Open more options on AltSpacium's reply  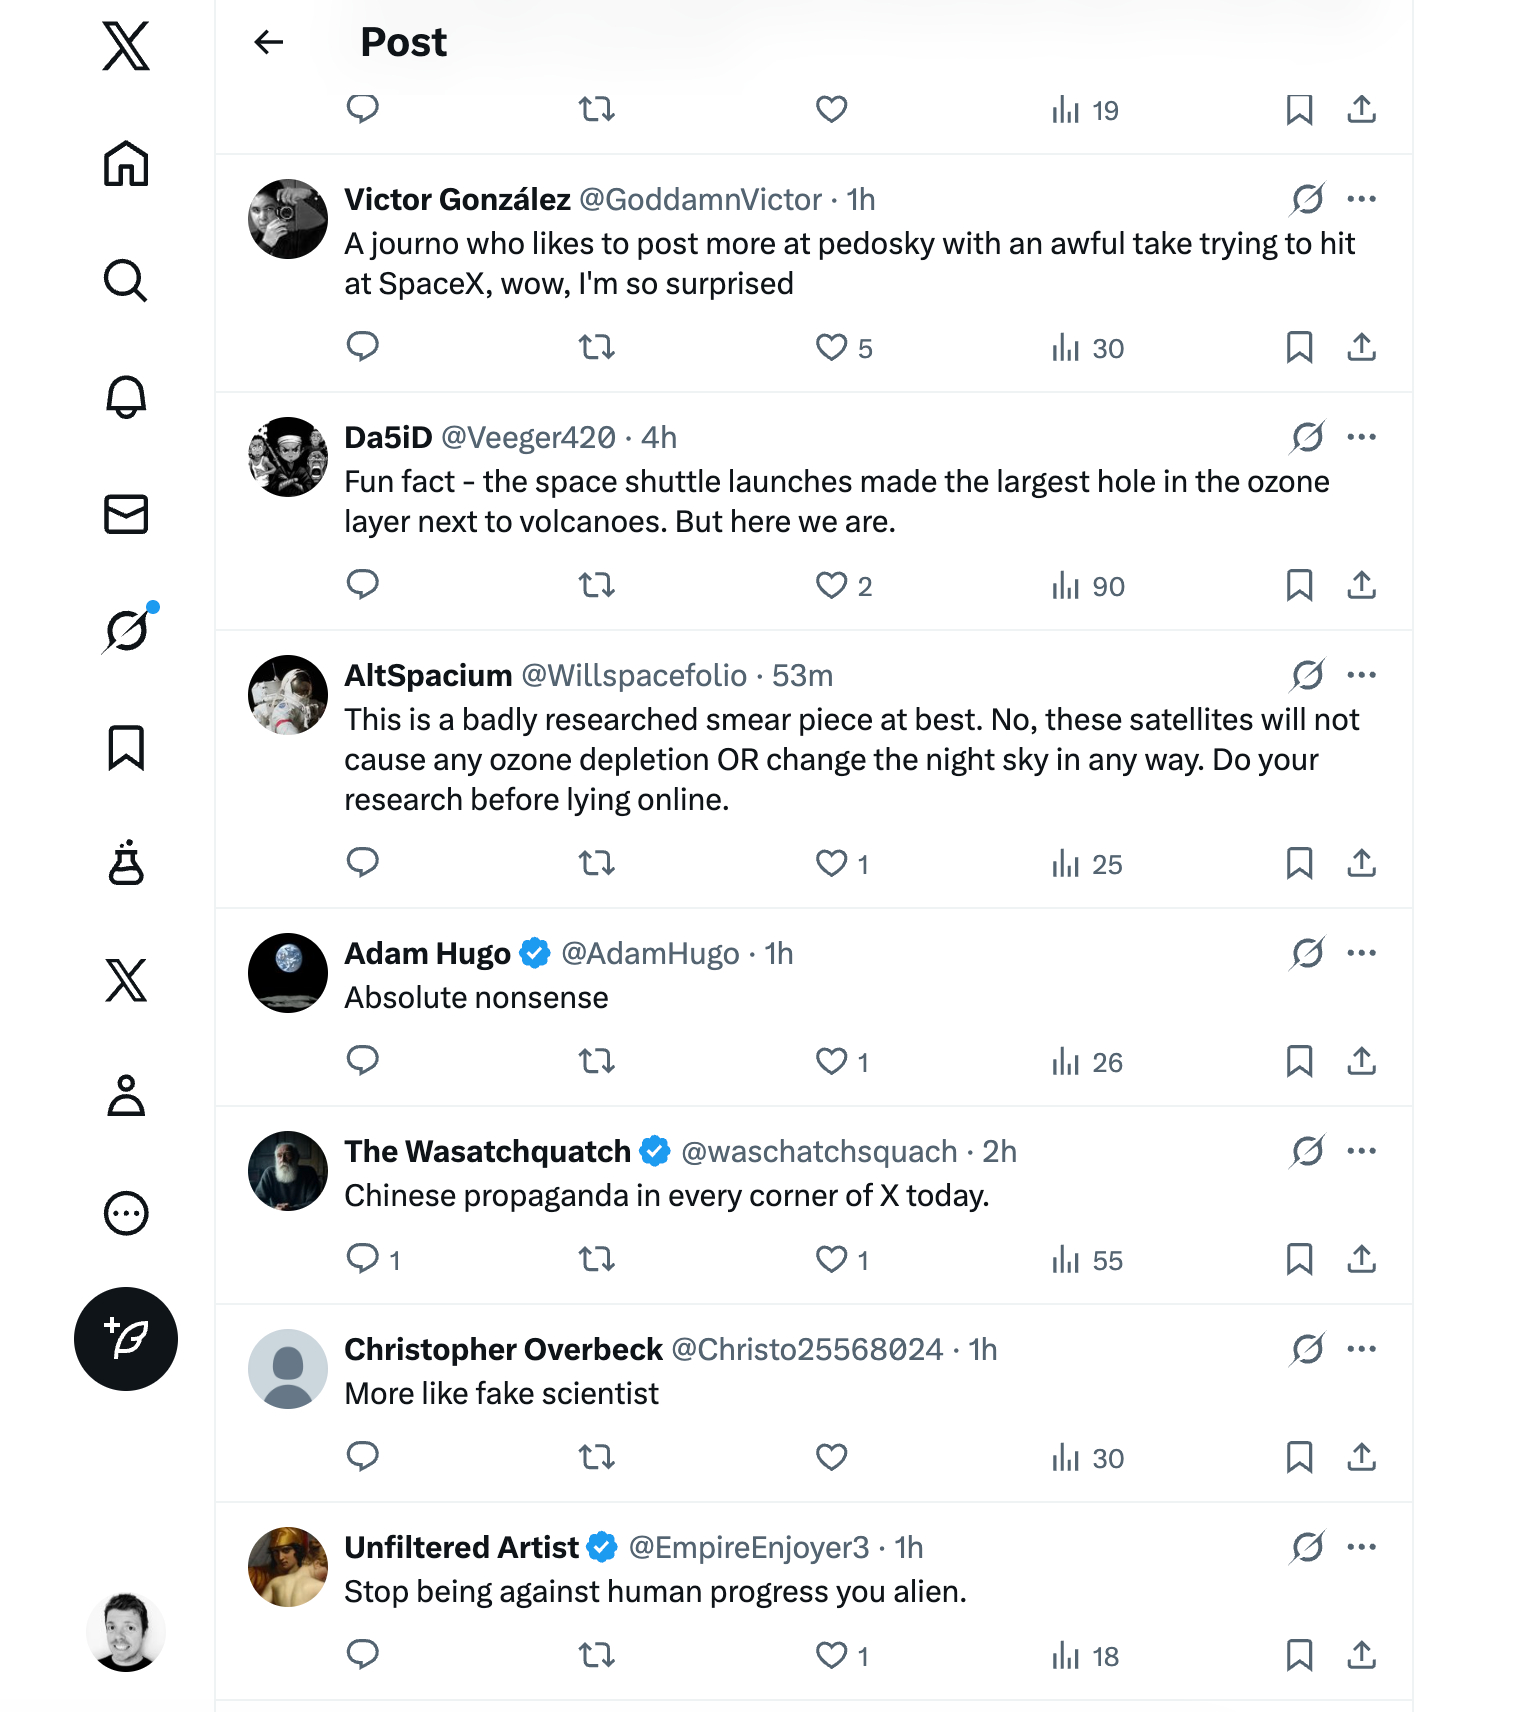(1361, 675)
